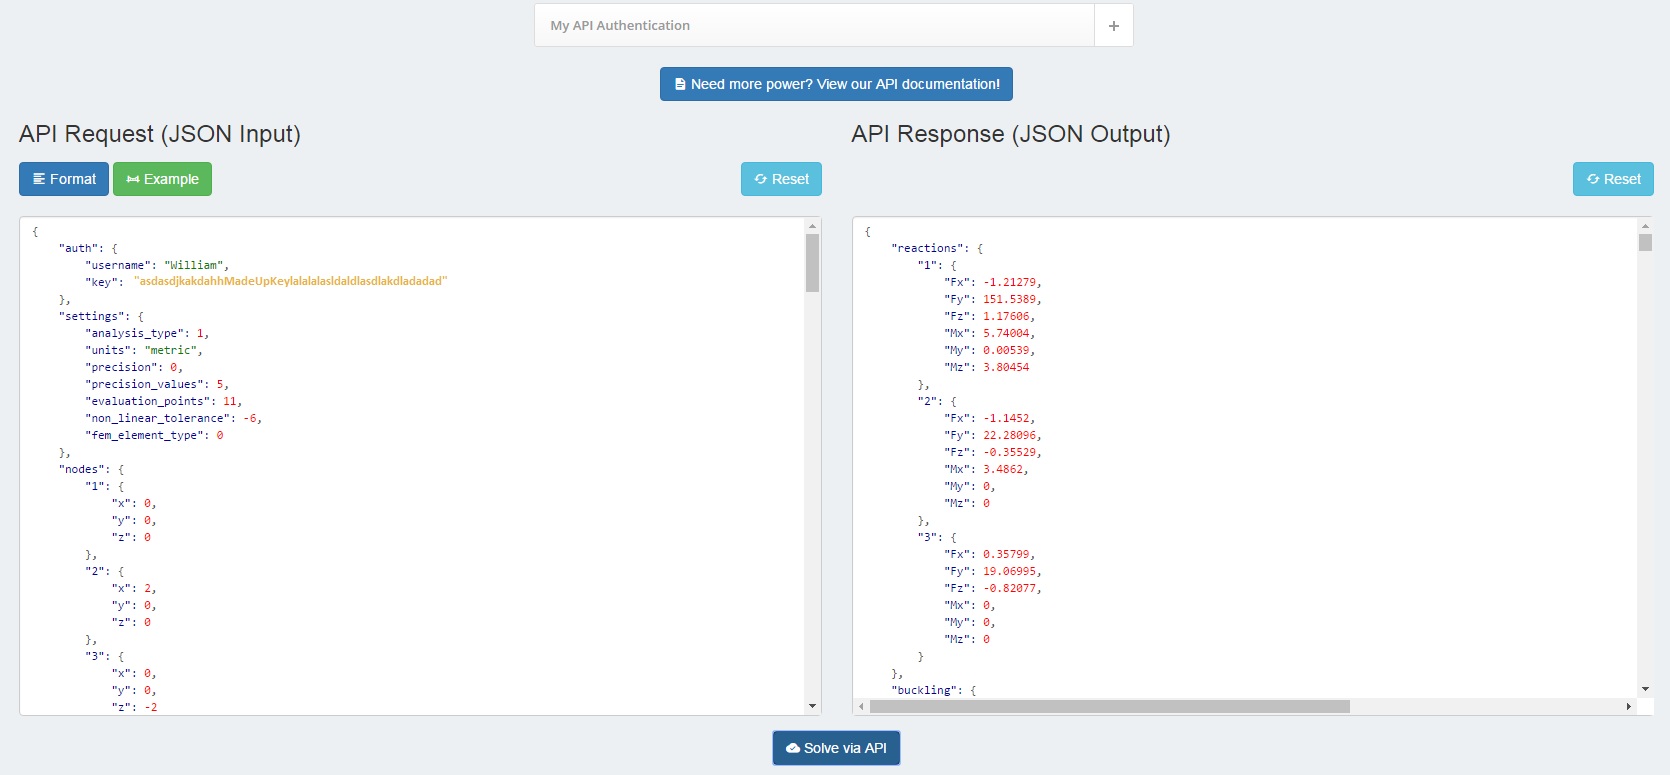Click the lines icon on the Format button
This screenshot has width=1670, height=775.
coord(39,179)
